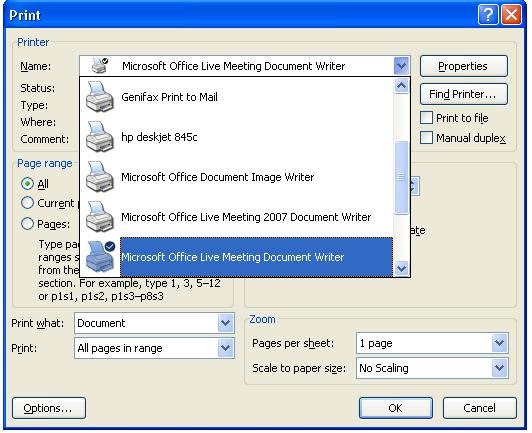Click the Find Printer button
The width and height of the screenshot is (532, 433).
[x=463, y=94]
